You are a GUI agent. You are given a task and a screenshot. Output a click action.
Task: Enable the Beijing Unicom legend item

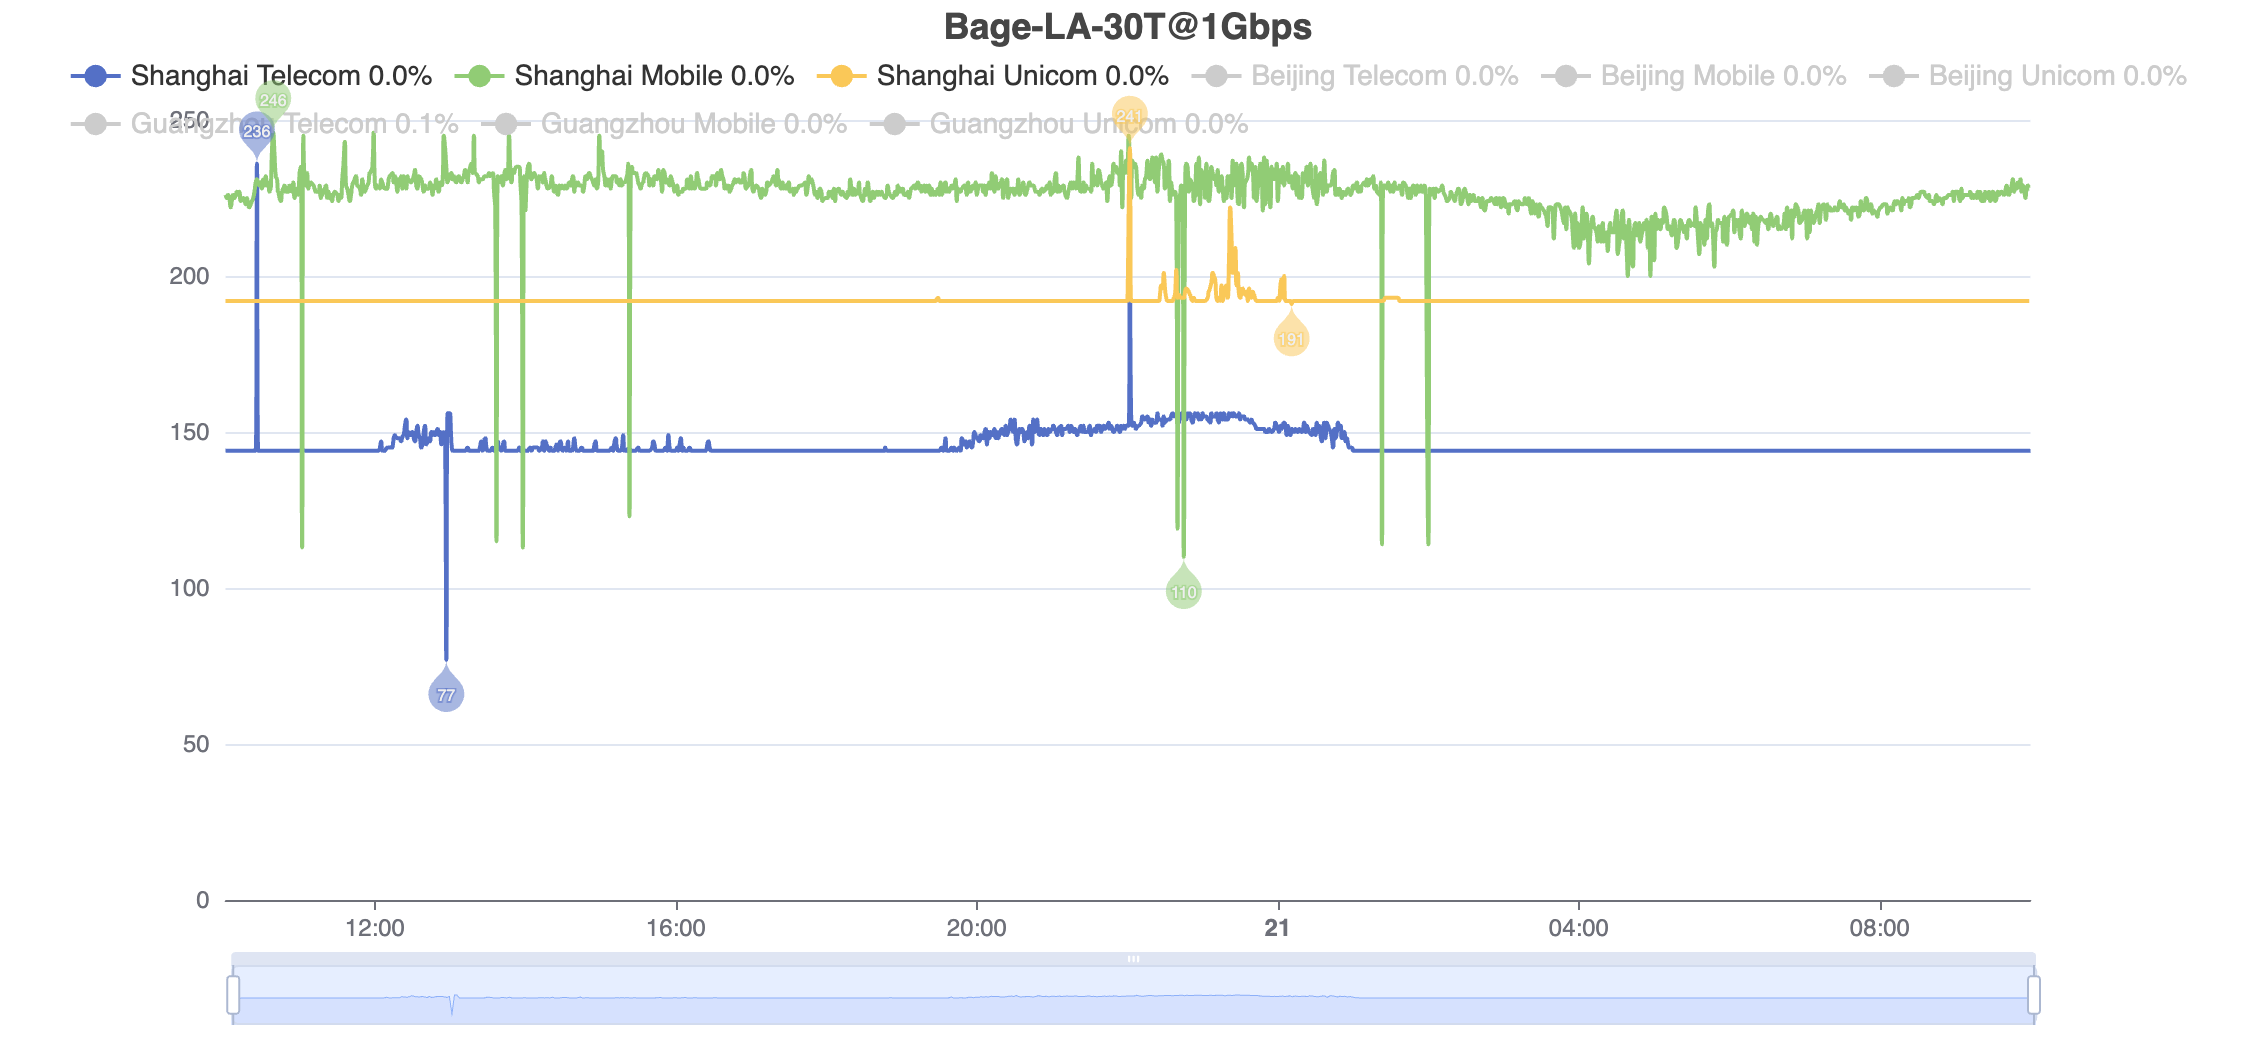click(x=2027, y=76)
